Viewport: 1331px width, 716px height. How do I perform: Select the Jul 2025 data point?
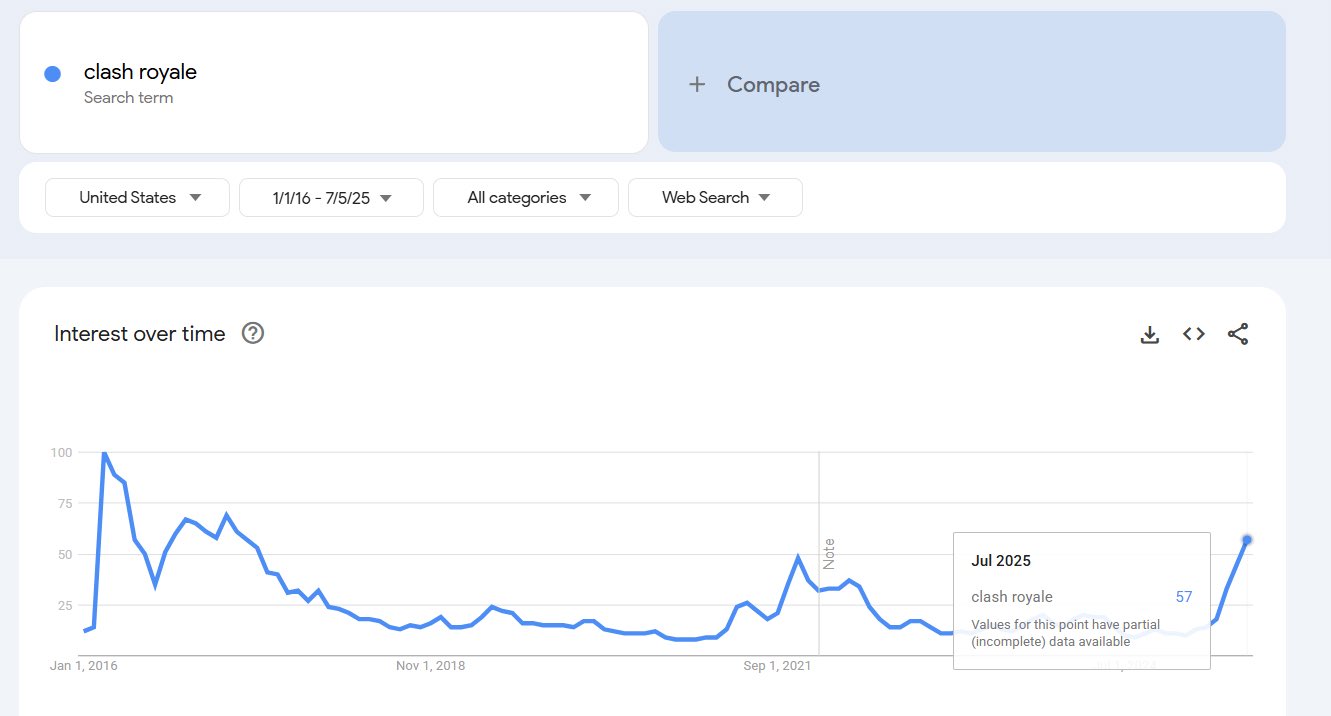1247,540
